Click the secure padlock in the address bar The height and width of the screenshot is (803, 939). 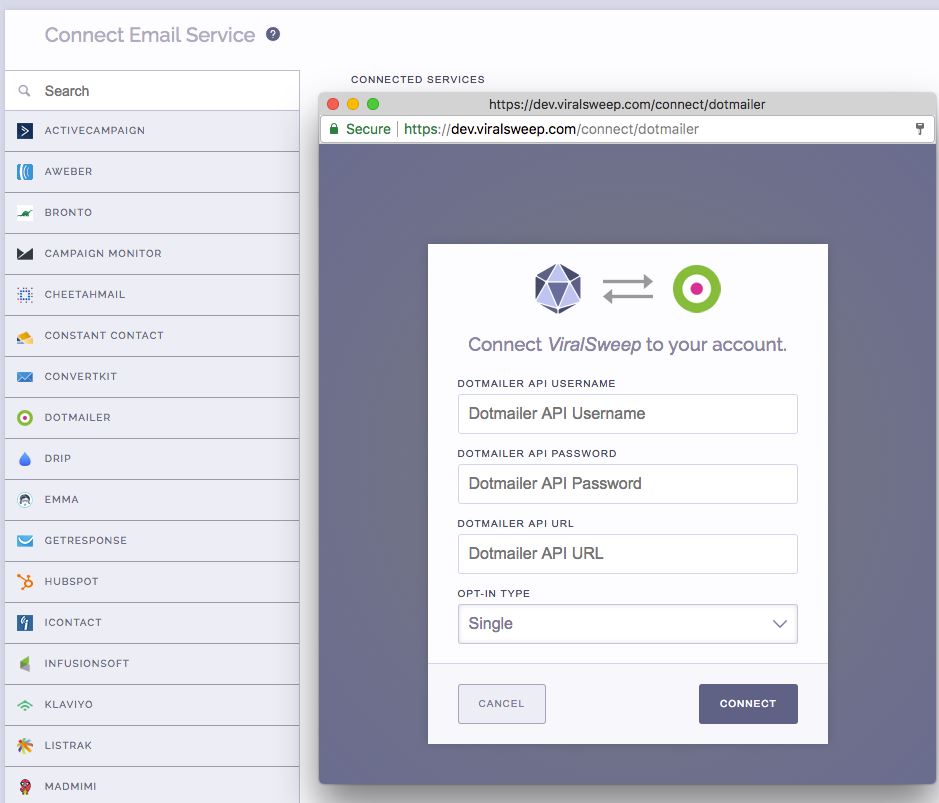point(333,129)
